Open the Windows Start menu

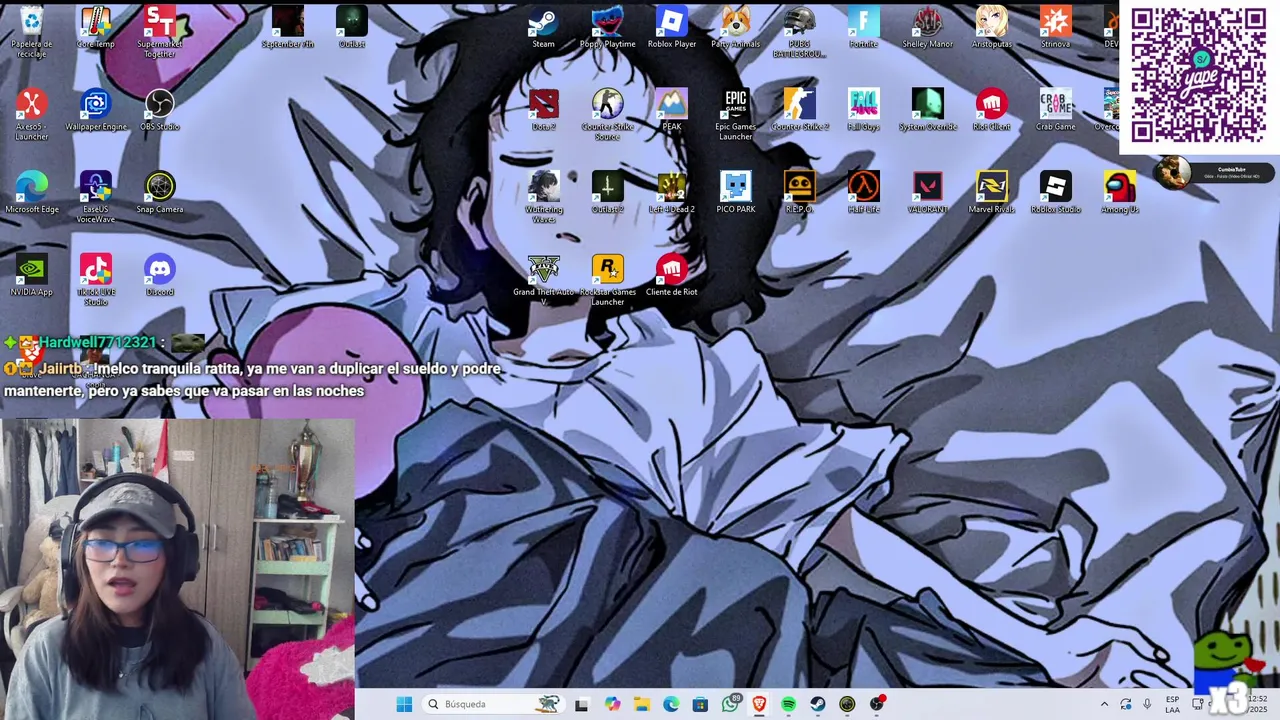(404, 704)
